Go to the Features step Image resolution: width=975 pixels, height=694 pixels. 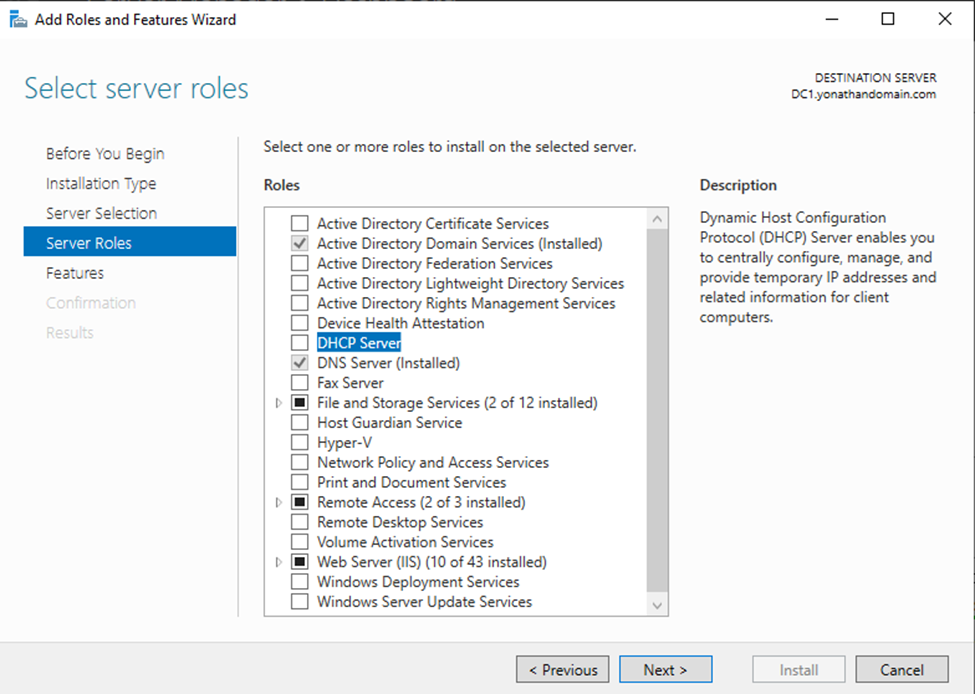75,273
